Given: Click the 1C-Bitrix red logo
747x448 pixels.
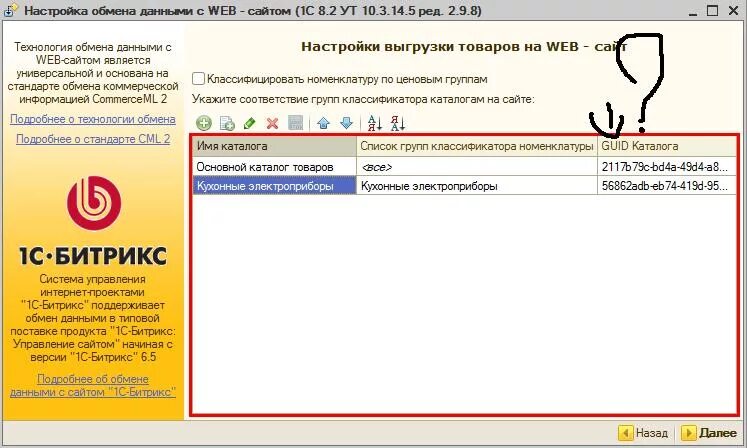Looking at the screenshot, I should 94,204.
